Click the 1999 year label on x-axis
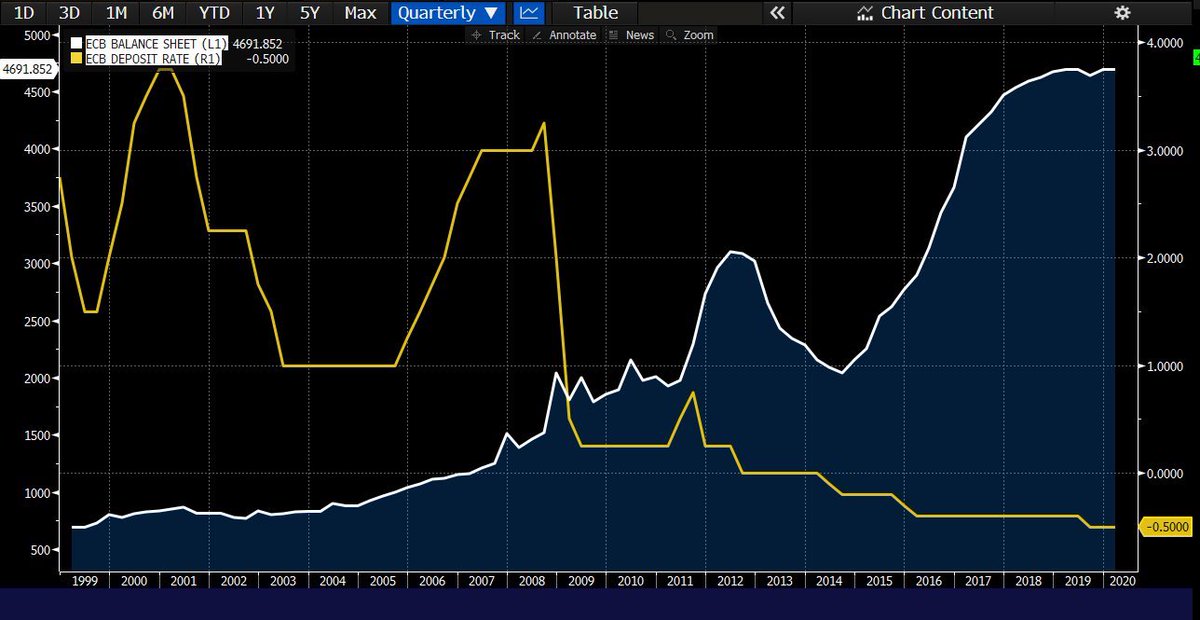 [x=83, y=580]
